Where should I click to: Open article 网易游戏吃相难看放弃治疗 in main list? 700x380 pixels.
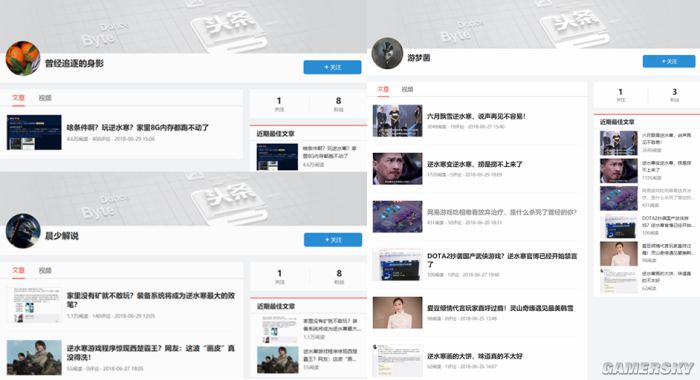click(x=502, y=212)
